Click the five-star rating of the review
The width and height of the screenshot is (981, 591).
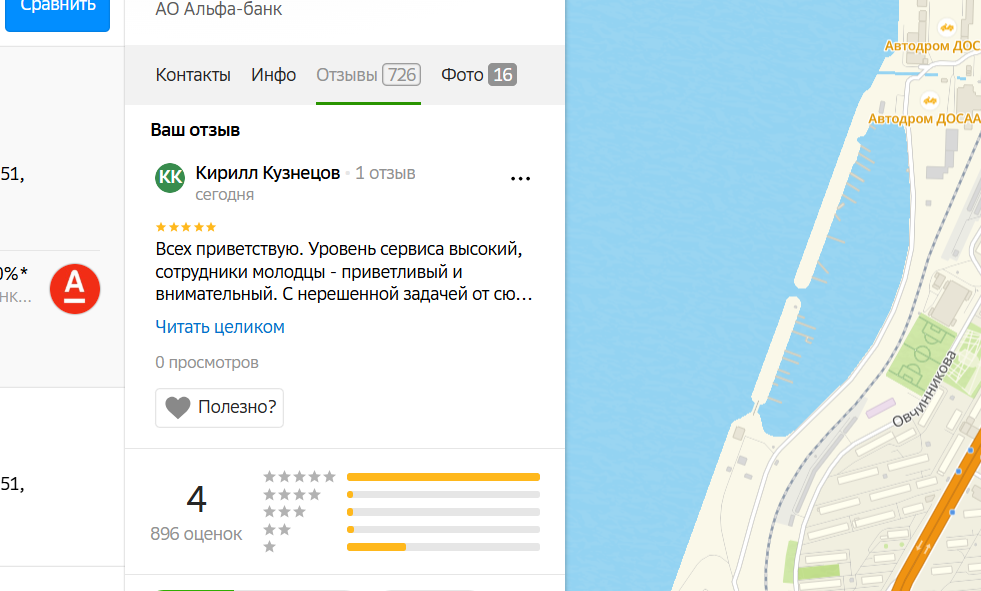(x=186, y=227)
